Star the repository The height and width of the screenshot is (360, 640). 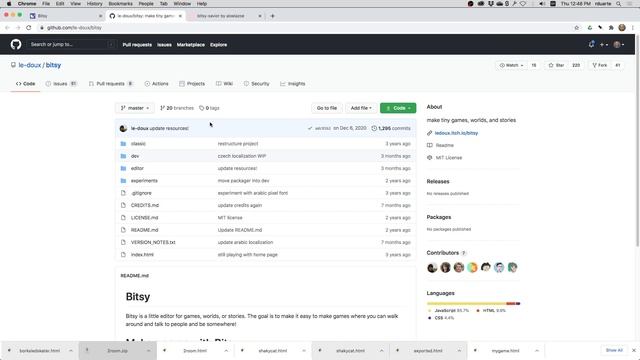pos(556,65)
